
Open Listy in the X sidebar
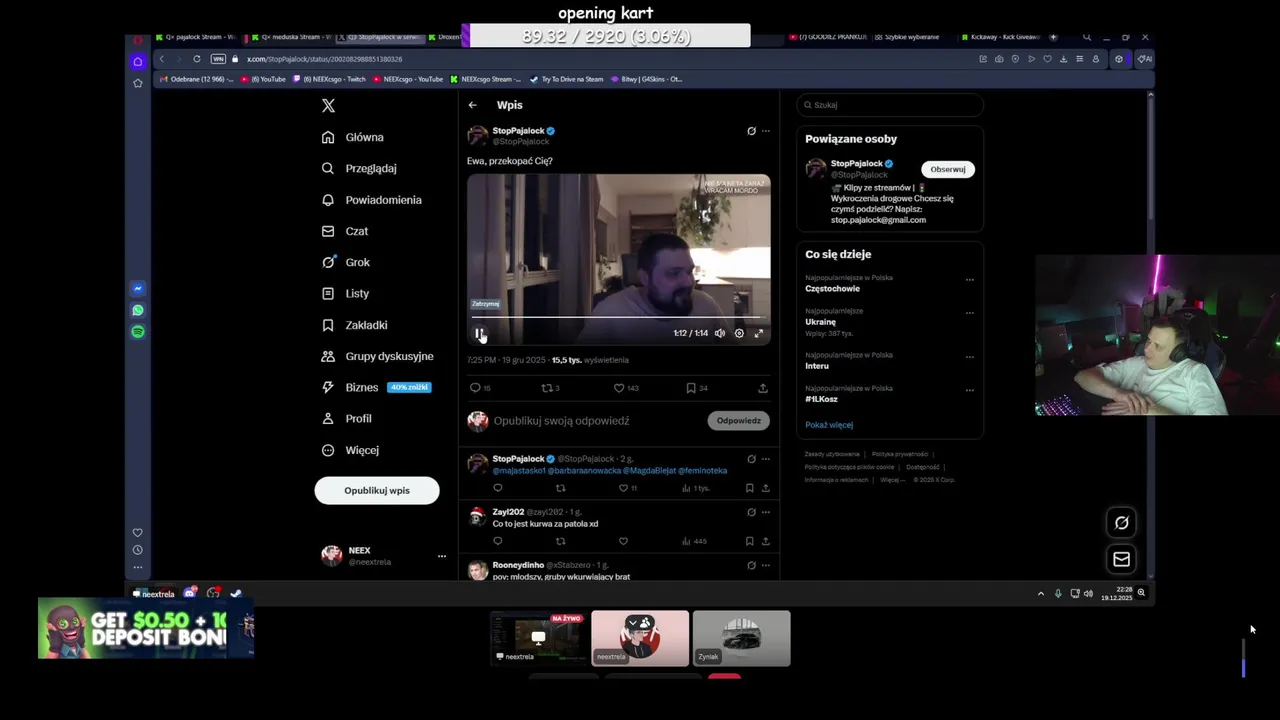click(x=345, y=293)
